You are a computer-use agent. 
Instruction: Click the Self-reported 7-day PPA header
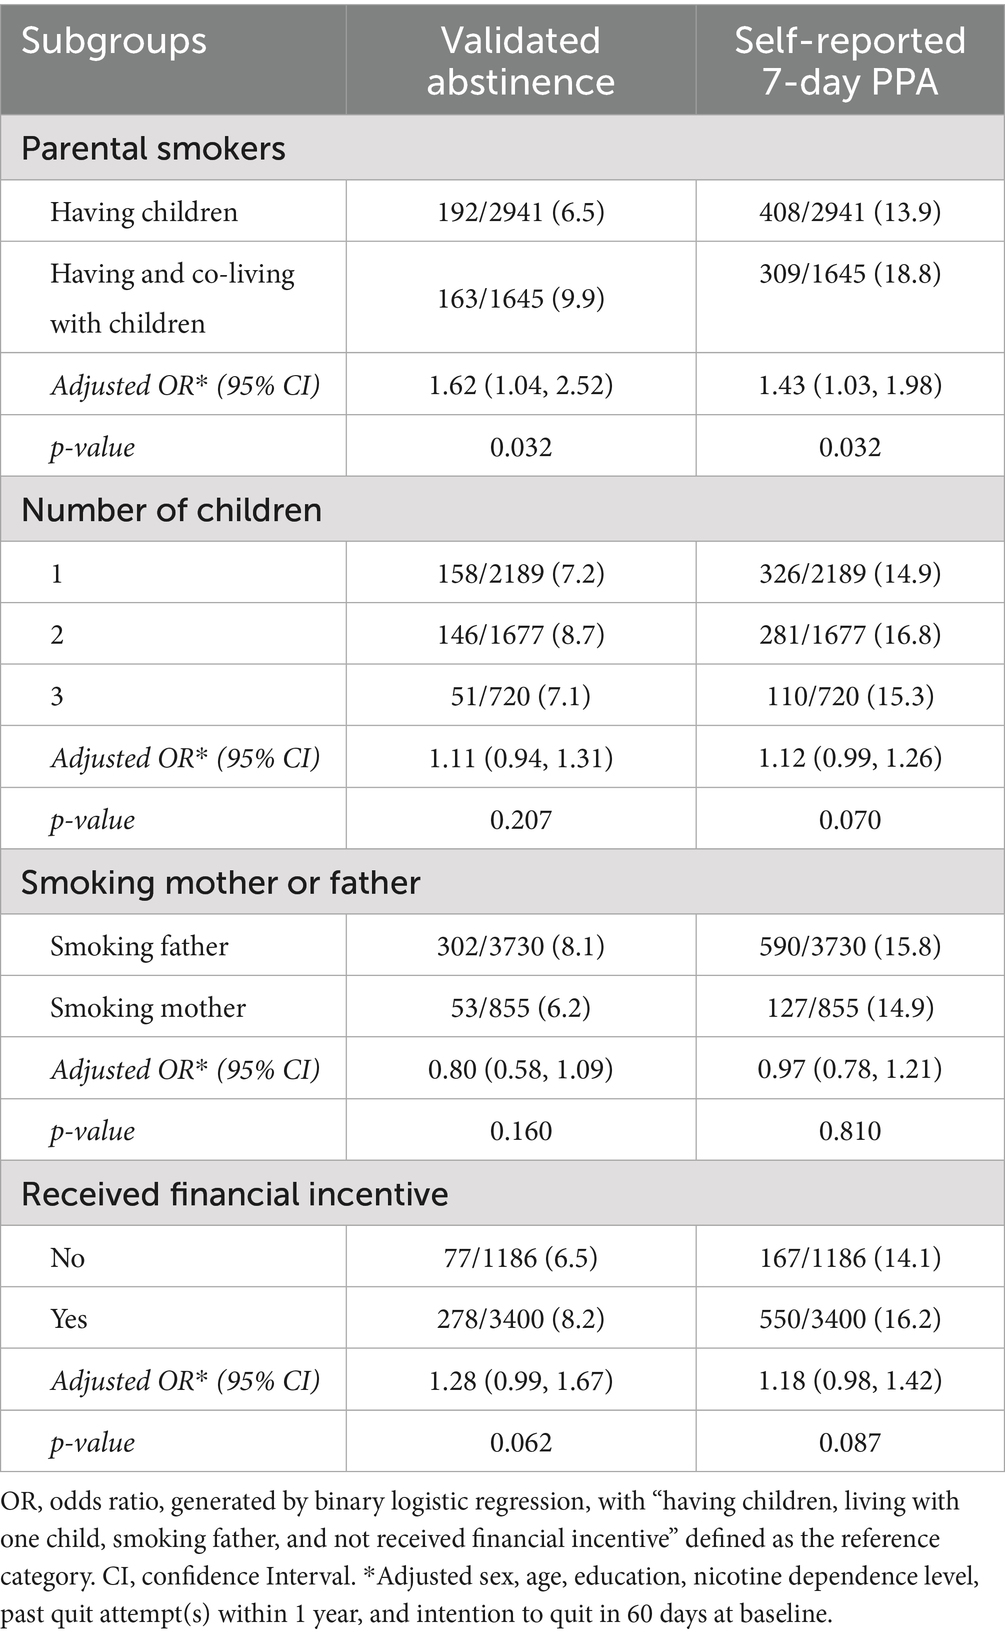(x=850, y=60)
